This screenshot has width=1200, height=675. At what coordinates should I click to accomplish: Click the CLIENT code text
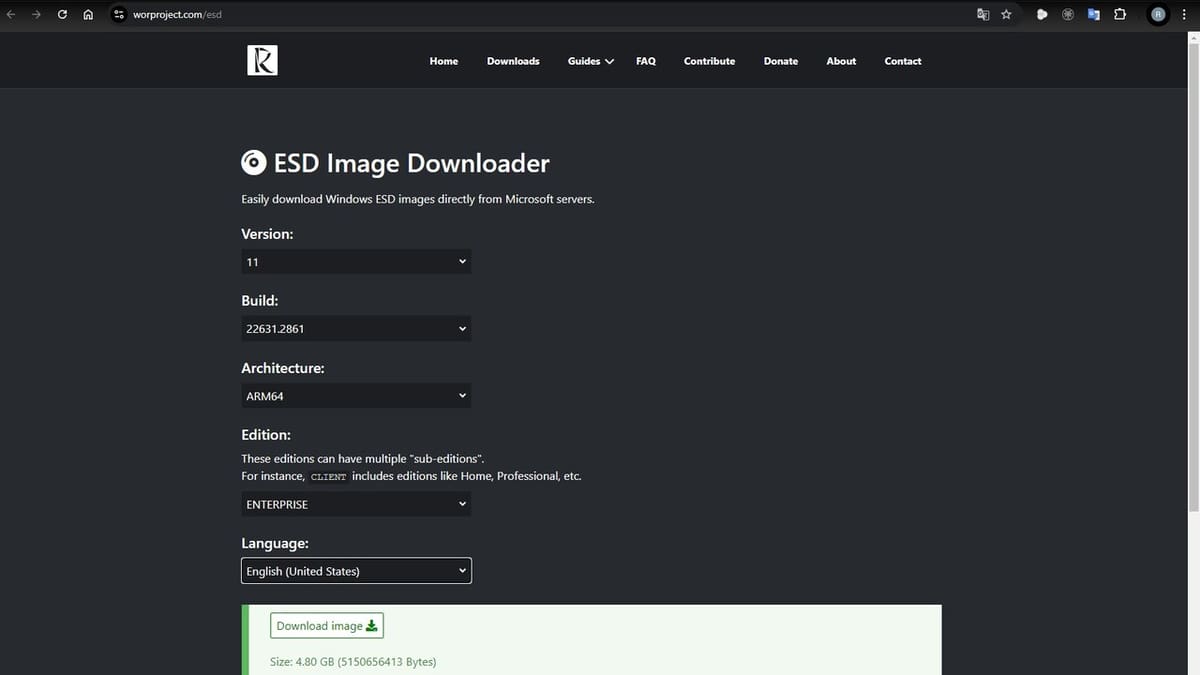(329, 477)
